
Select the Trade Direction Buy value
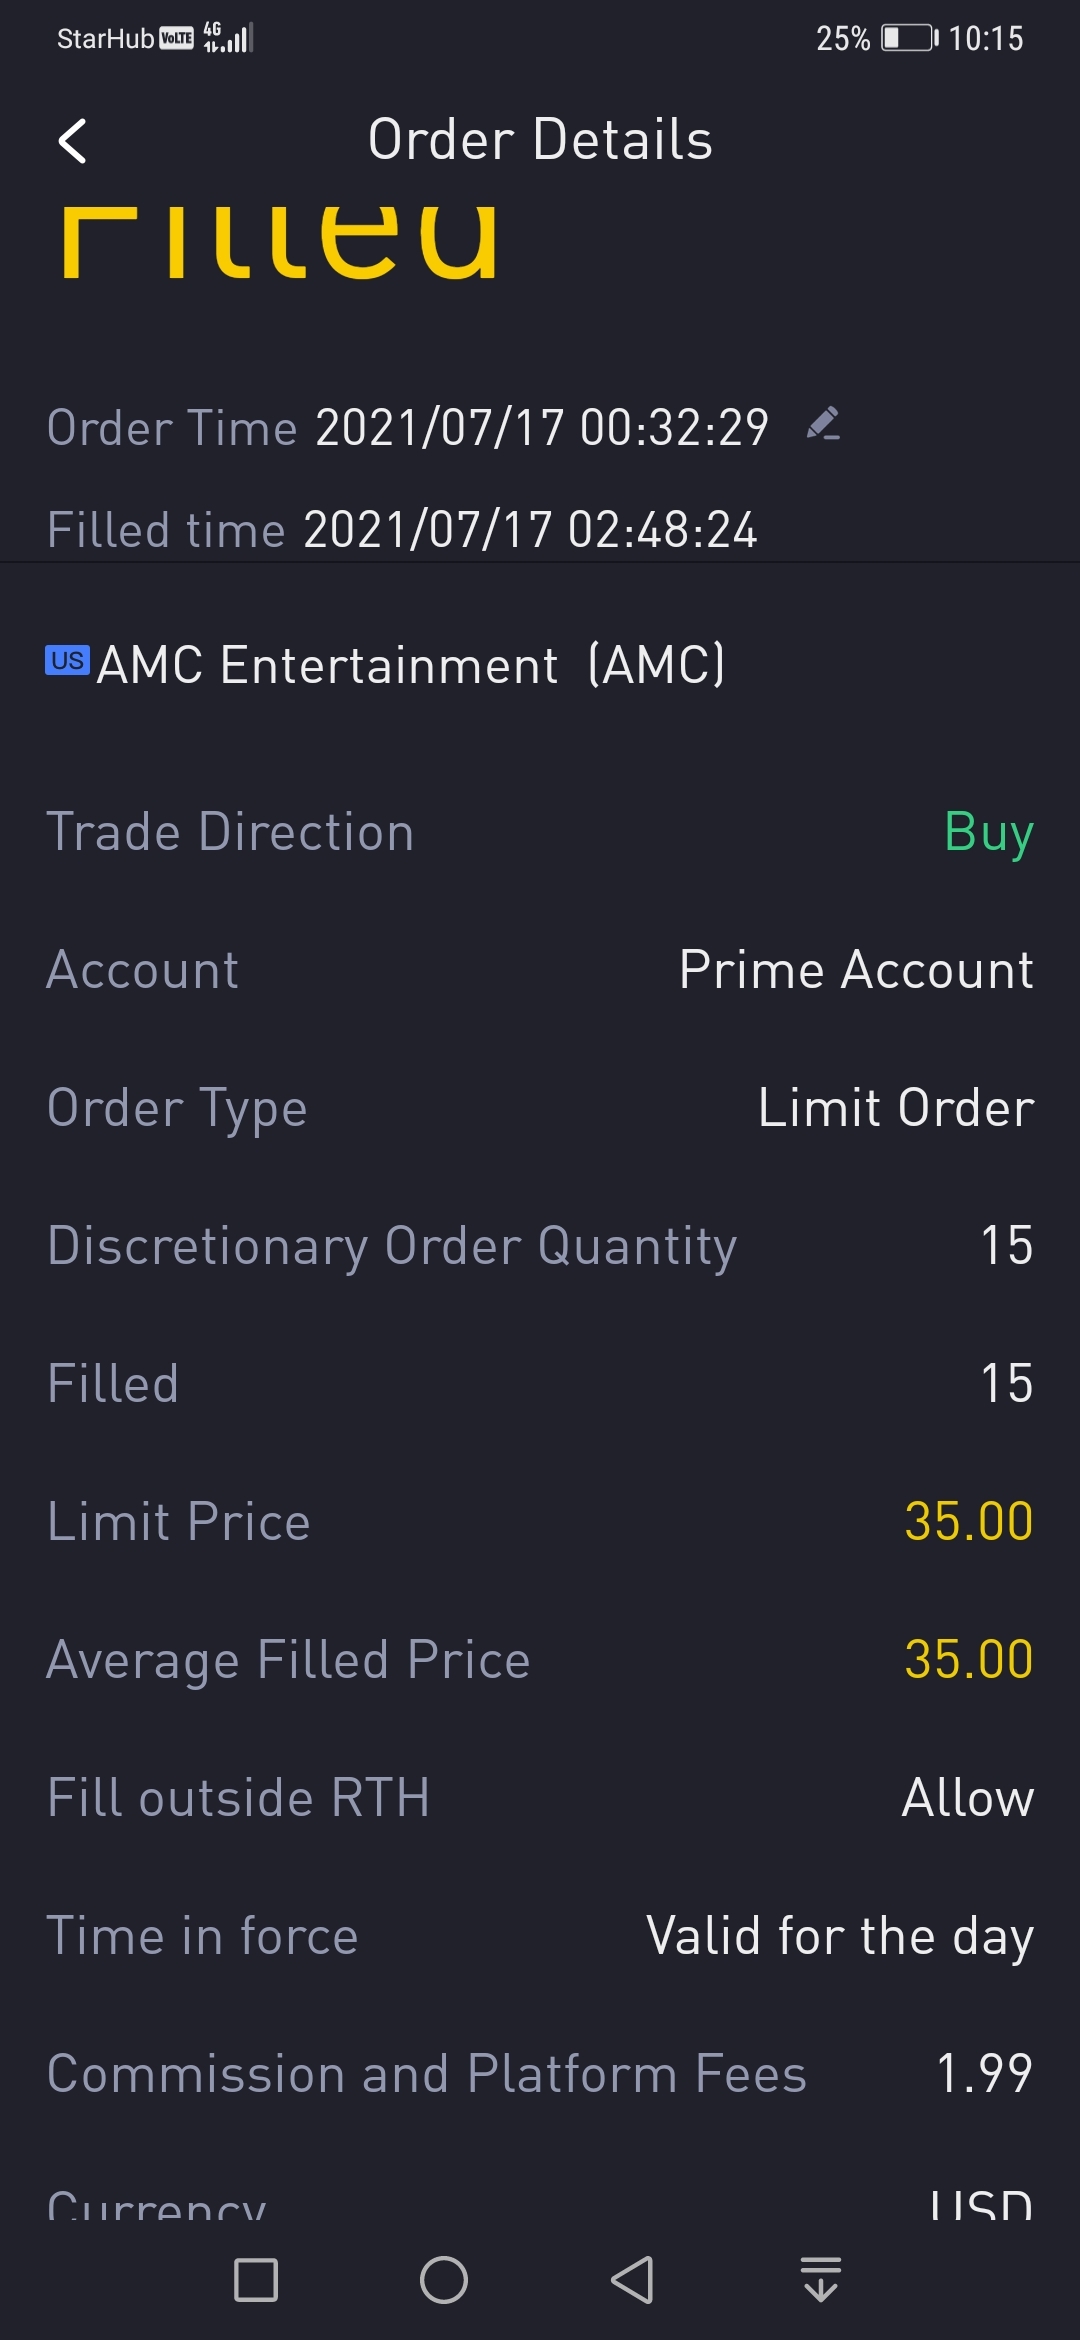[x=988, y=832]
